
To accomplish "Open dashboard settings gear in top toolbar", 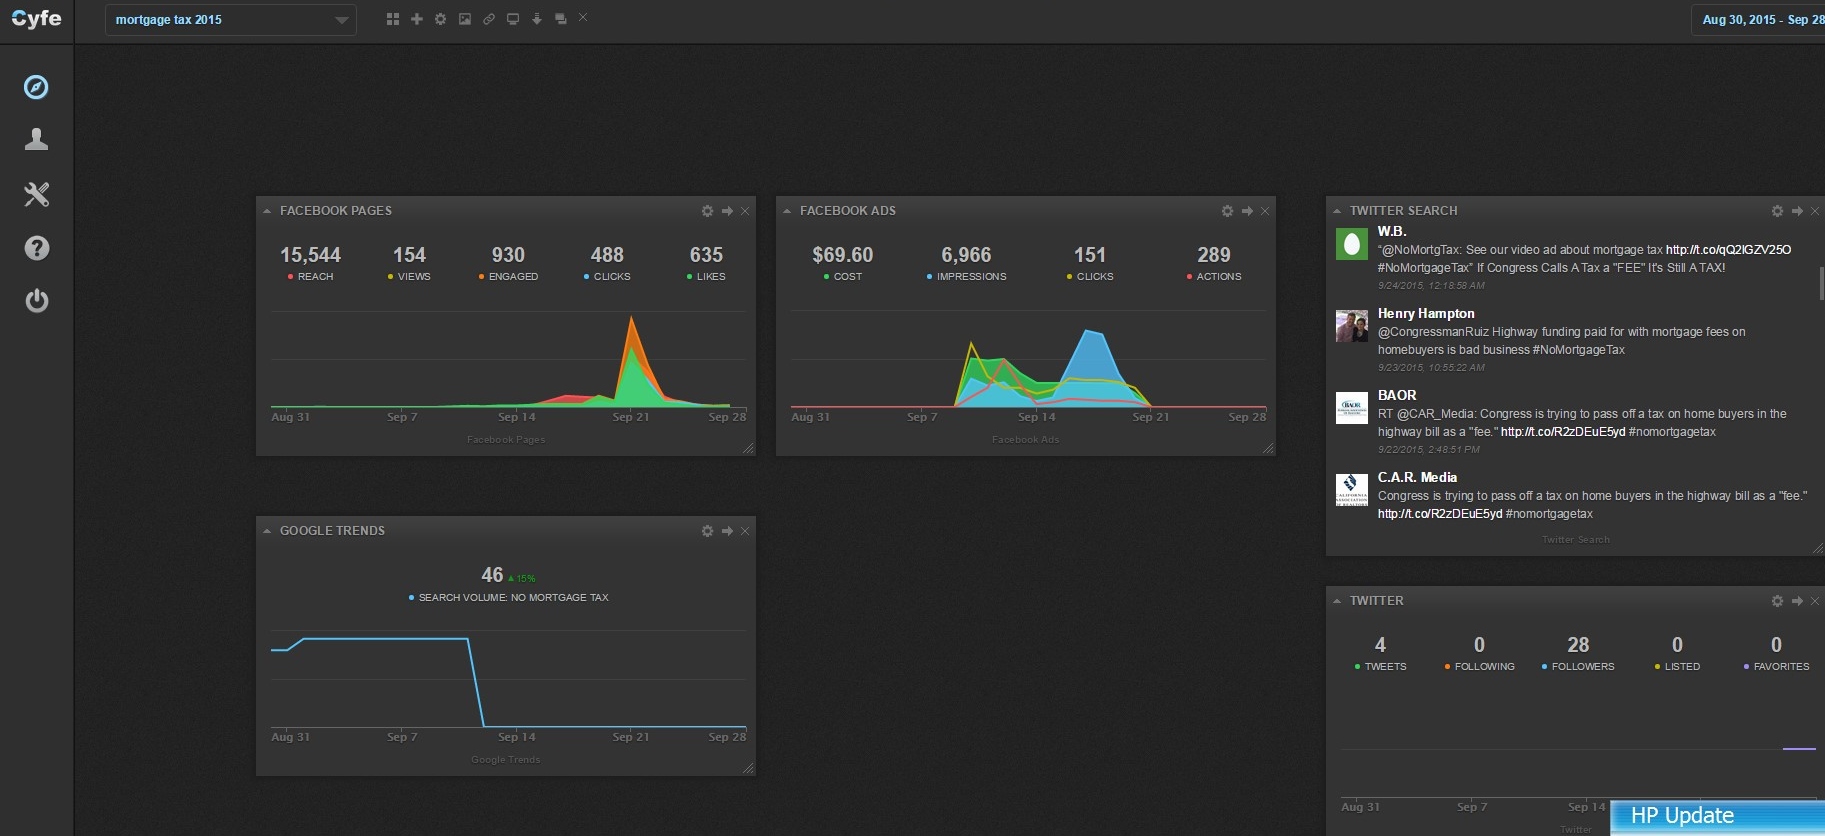I will coord(441,19).
